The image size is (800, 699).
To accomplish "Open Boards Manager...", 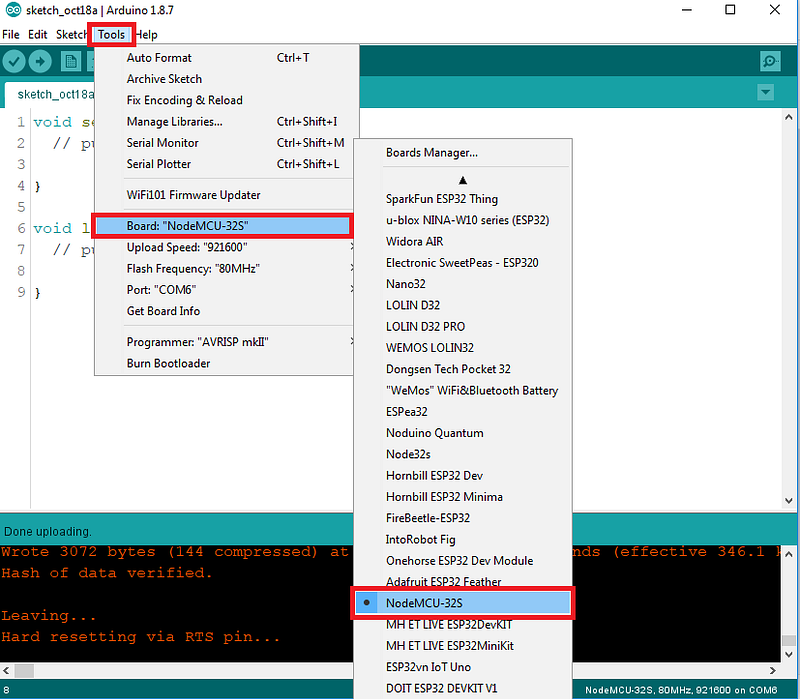I will pos(463,153).
